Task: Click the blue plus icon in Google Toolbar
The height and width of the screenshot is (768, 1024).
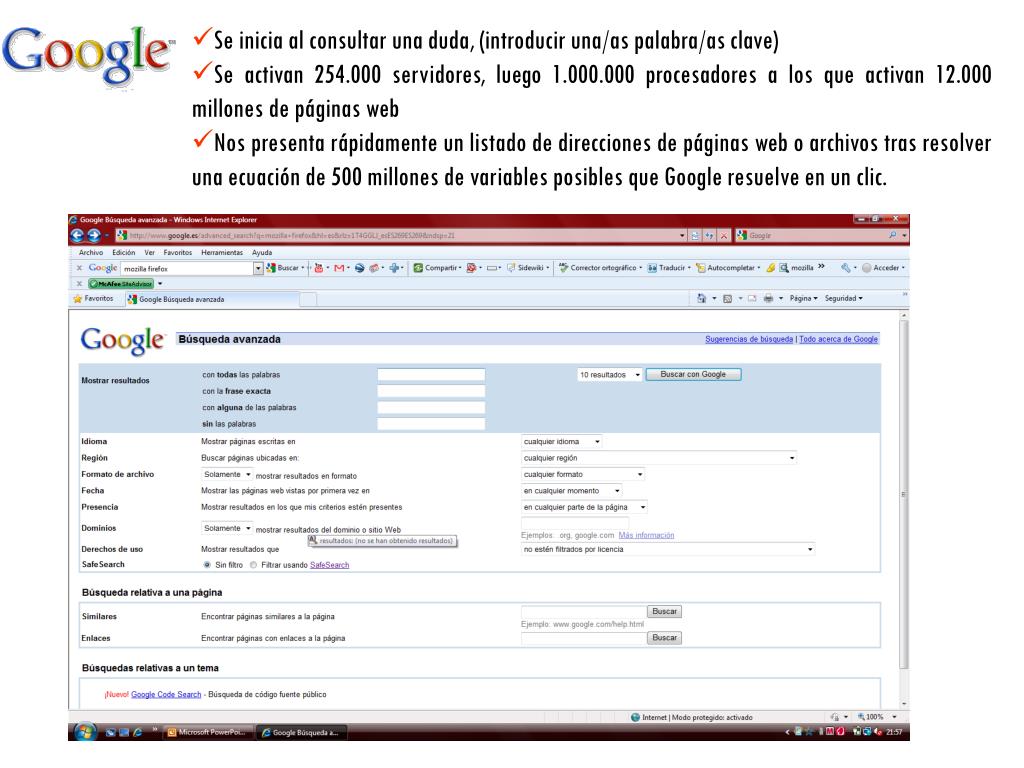Action: click(394, 268)
